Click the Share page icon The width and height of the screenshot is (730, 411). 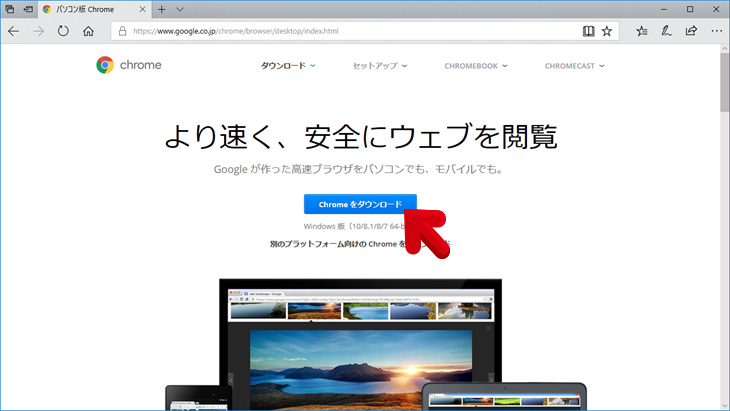pyautogui.click(x=691, y=31)
